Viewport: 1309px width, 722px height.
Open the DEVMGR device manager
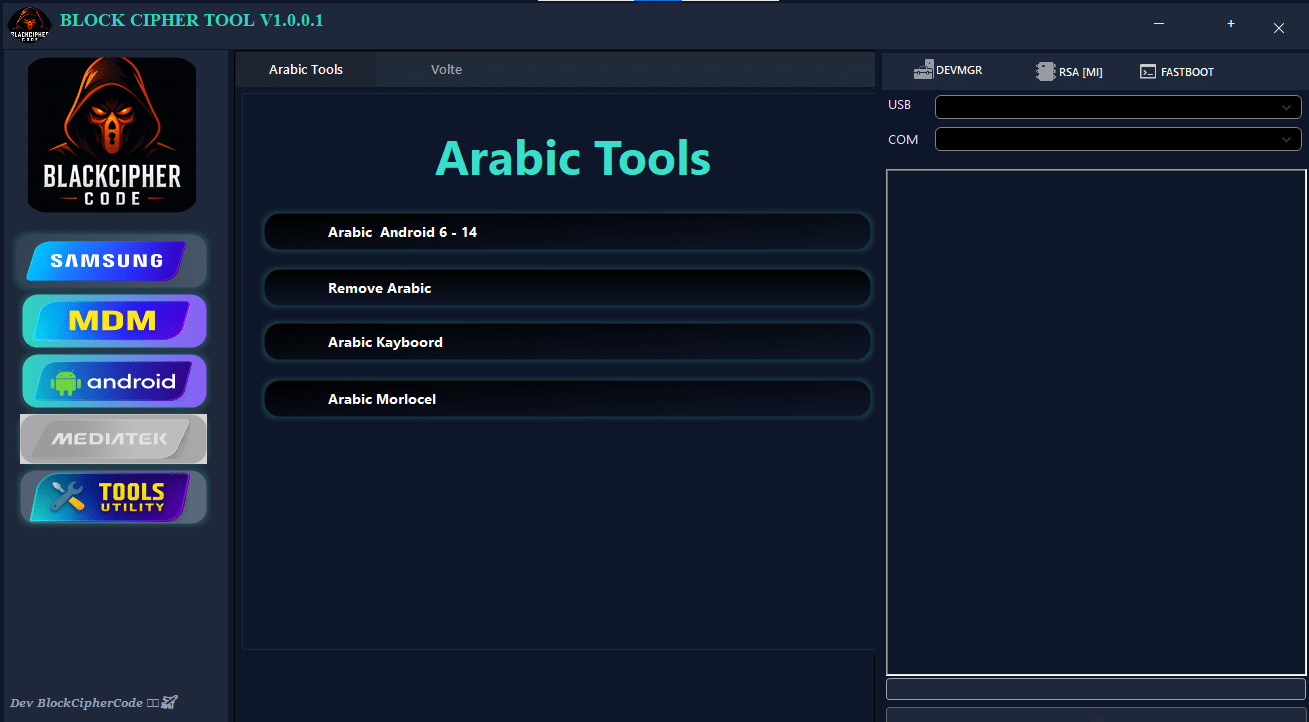[948, 71]
